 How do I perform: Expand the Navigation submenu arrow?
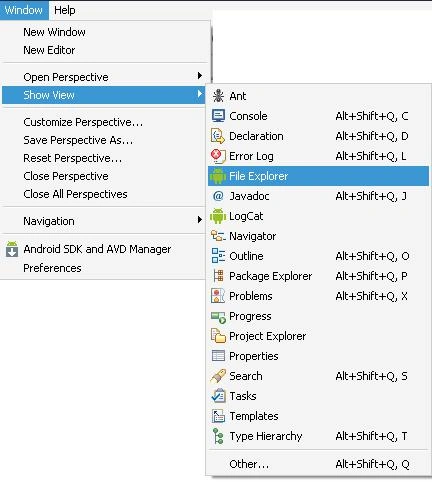click(199, 220)
